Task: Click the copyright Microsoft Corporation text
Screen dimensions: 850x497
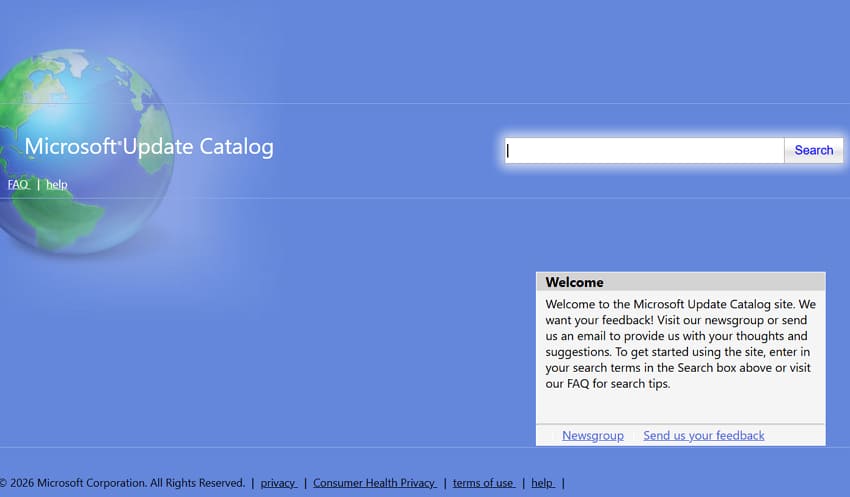Action: point(123,483)
